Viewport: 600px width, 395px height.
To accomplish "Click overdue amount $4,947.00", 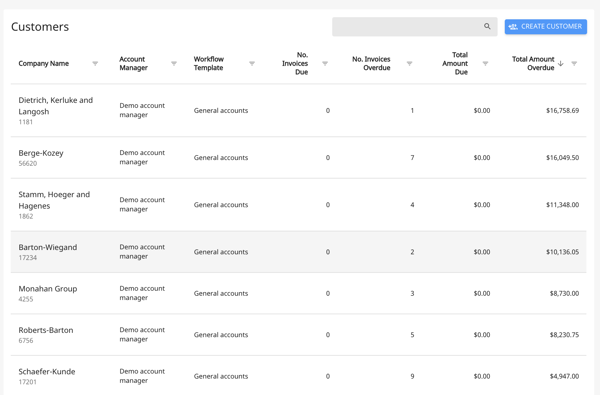I will tap(564, 376).
